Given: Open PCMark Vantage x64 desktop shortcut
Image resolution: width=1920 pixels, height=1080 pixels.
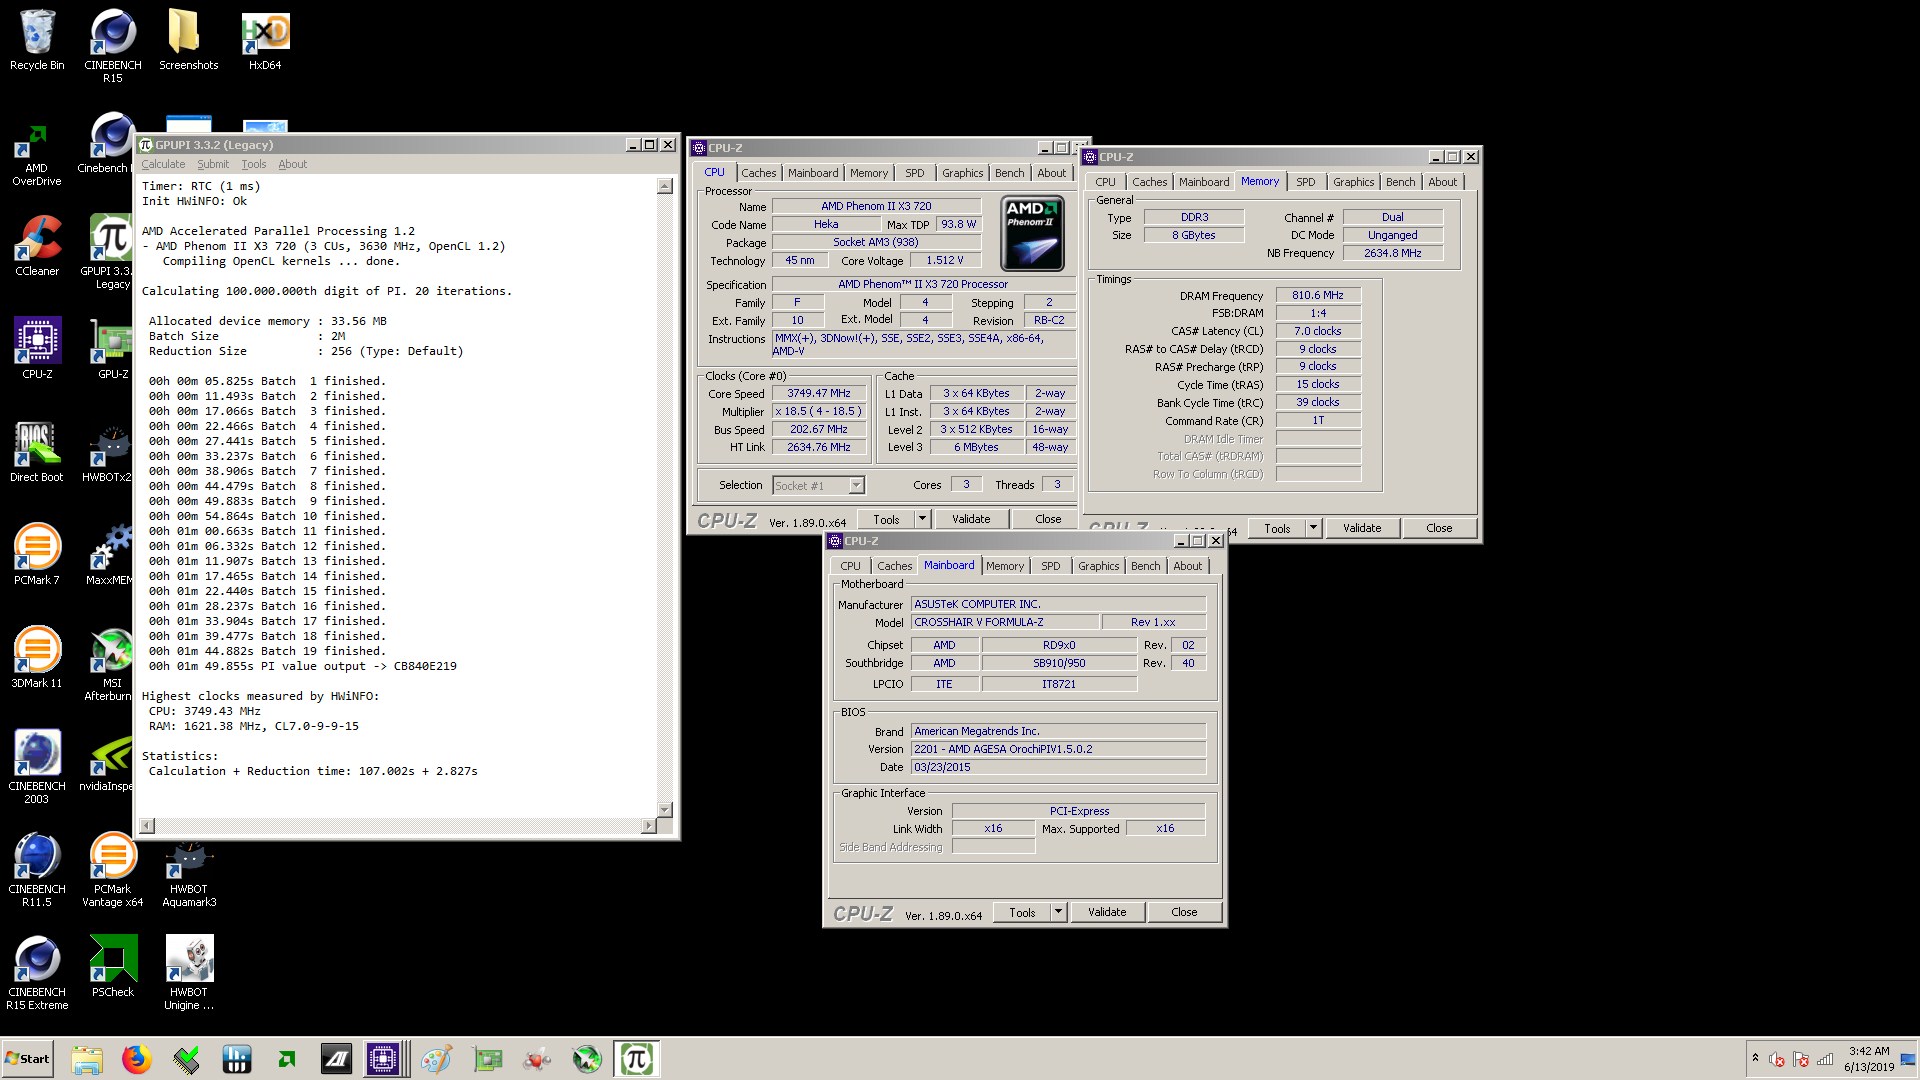Looking at the screenshot, I should (x=112, y=869).
